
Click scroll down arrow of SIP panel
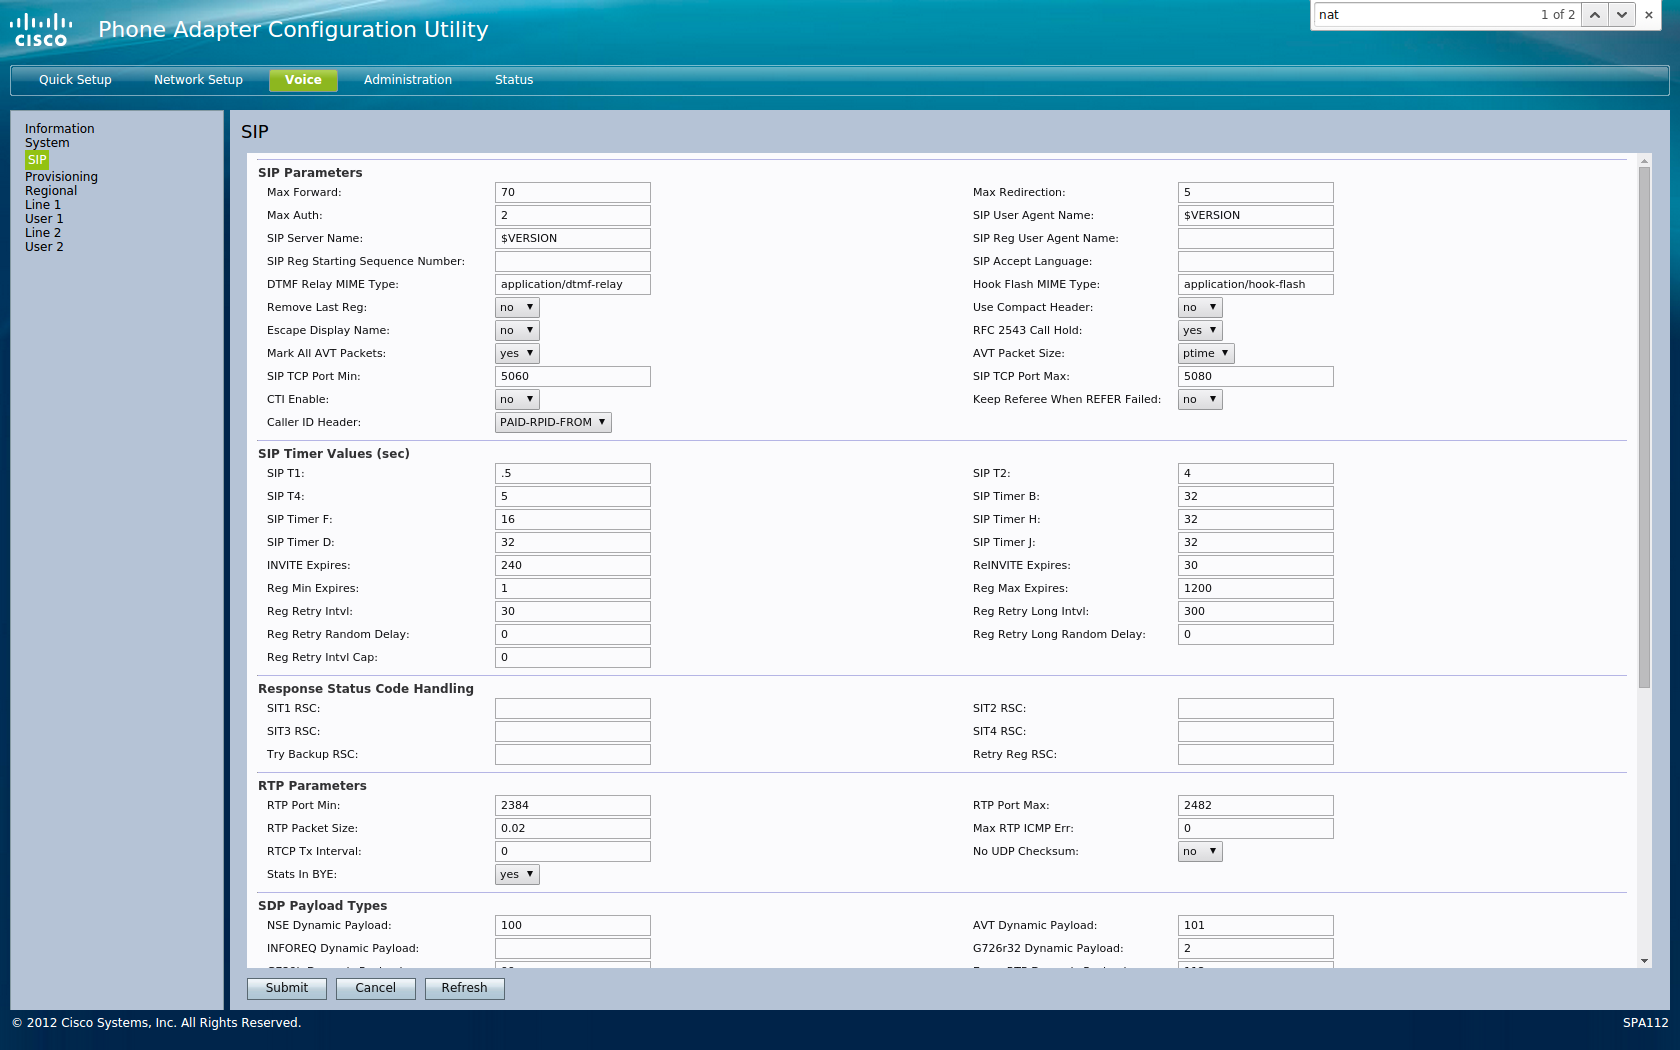(x=1645, y=961)
